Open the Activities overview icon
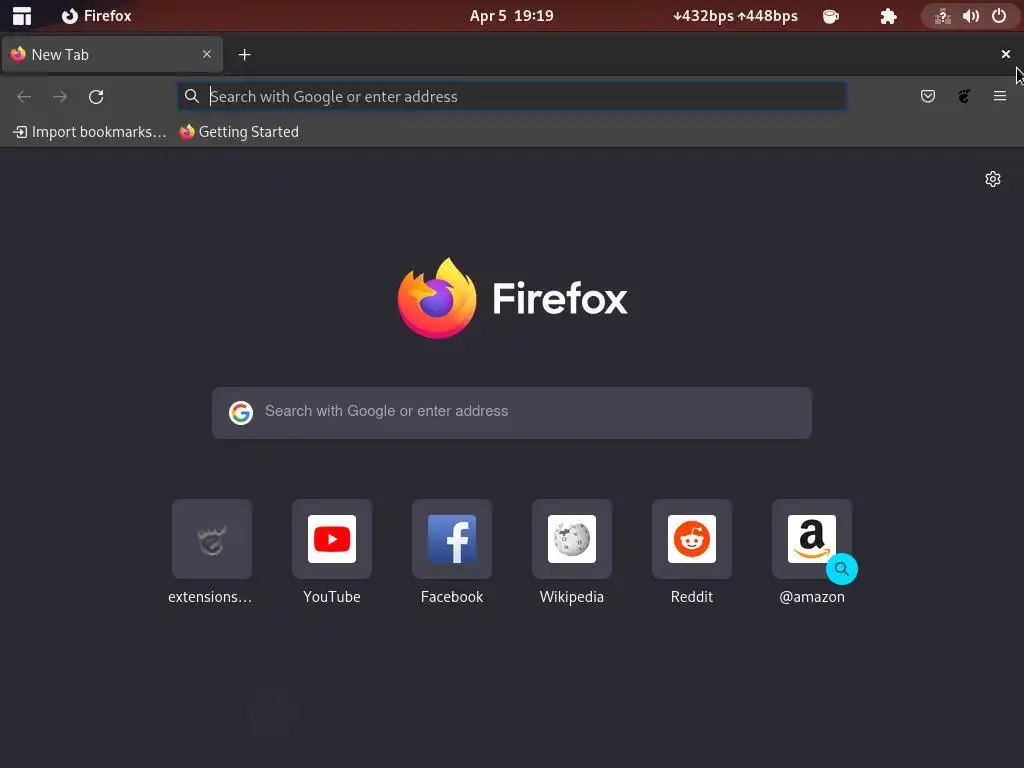The image size is (1024, 768). click(22, 16)
